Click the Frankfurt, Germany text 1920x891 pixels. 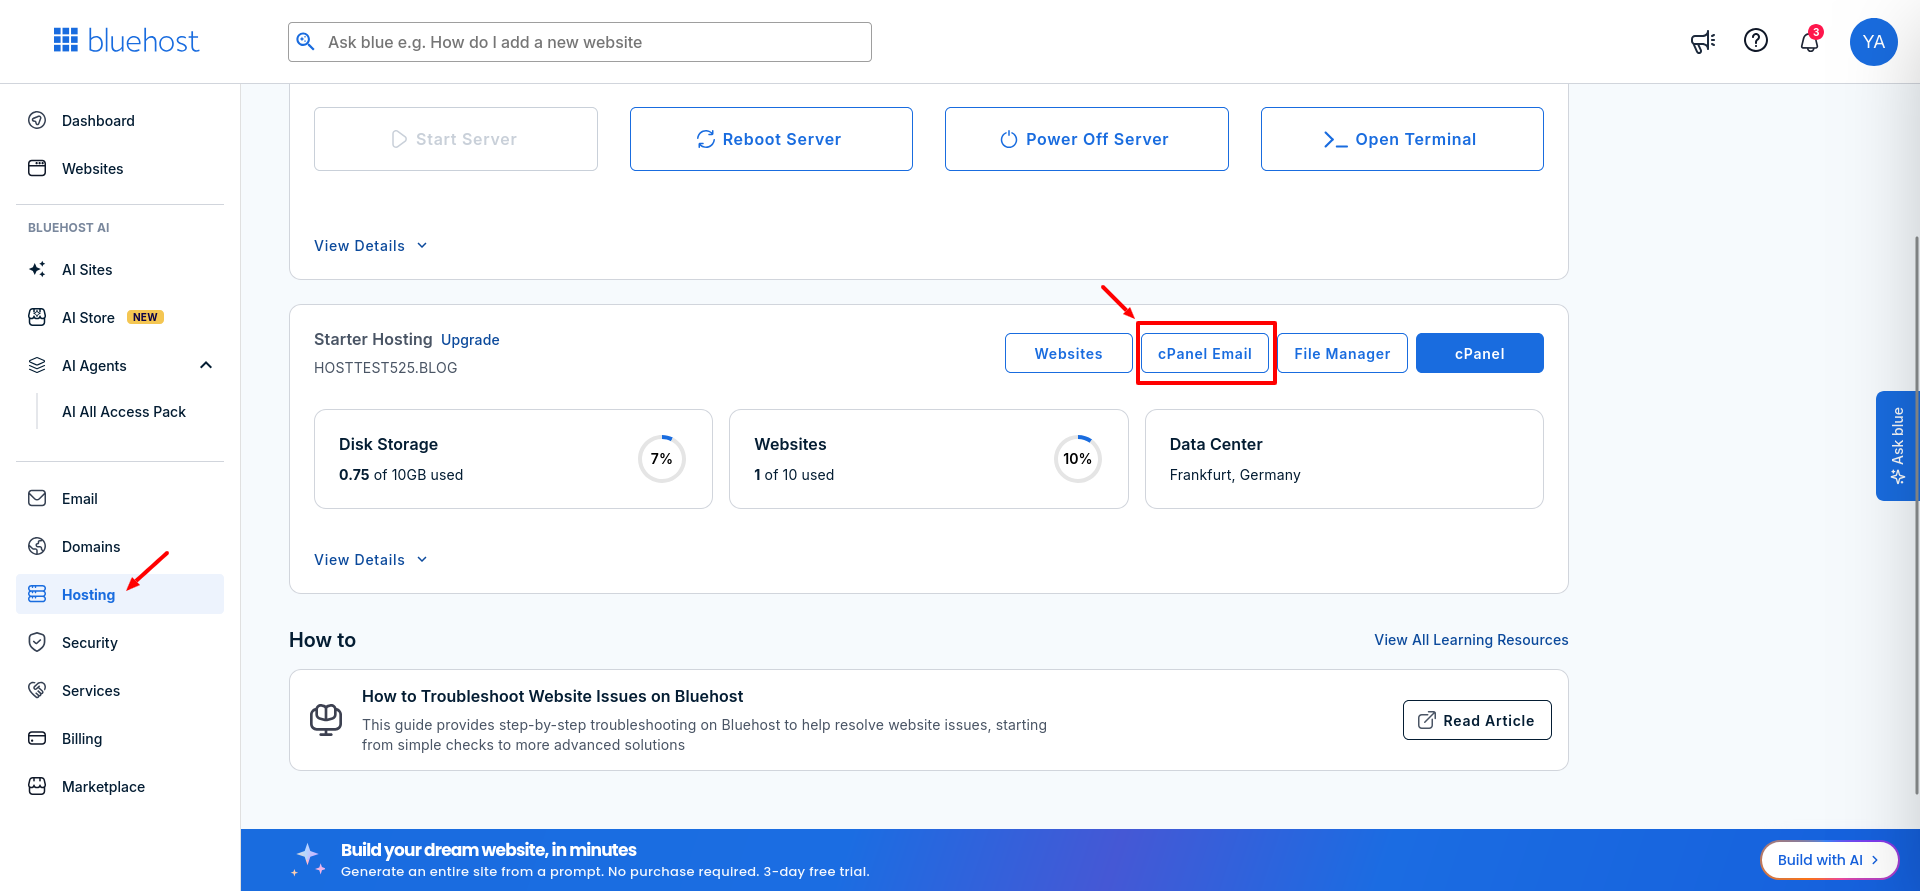(1235, 475)
